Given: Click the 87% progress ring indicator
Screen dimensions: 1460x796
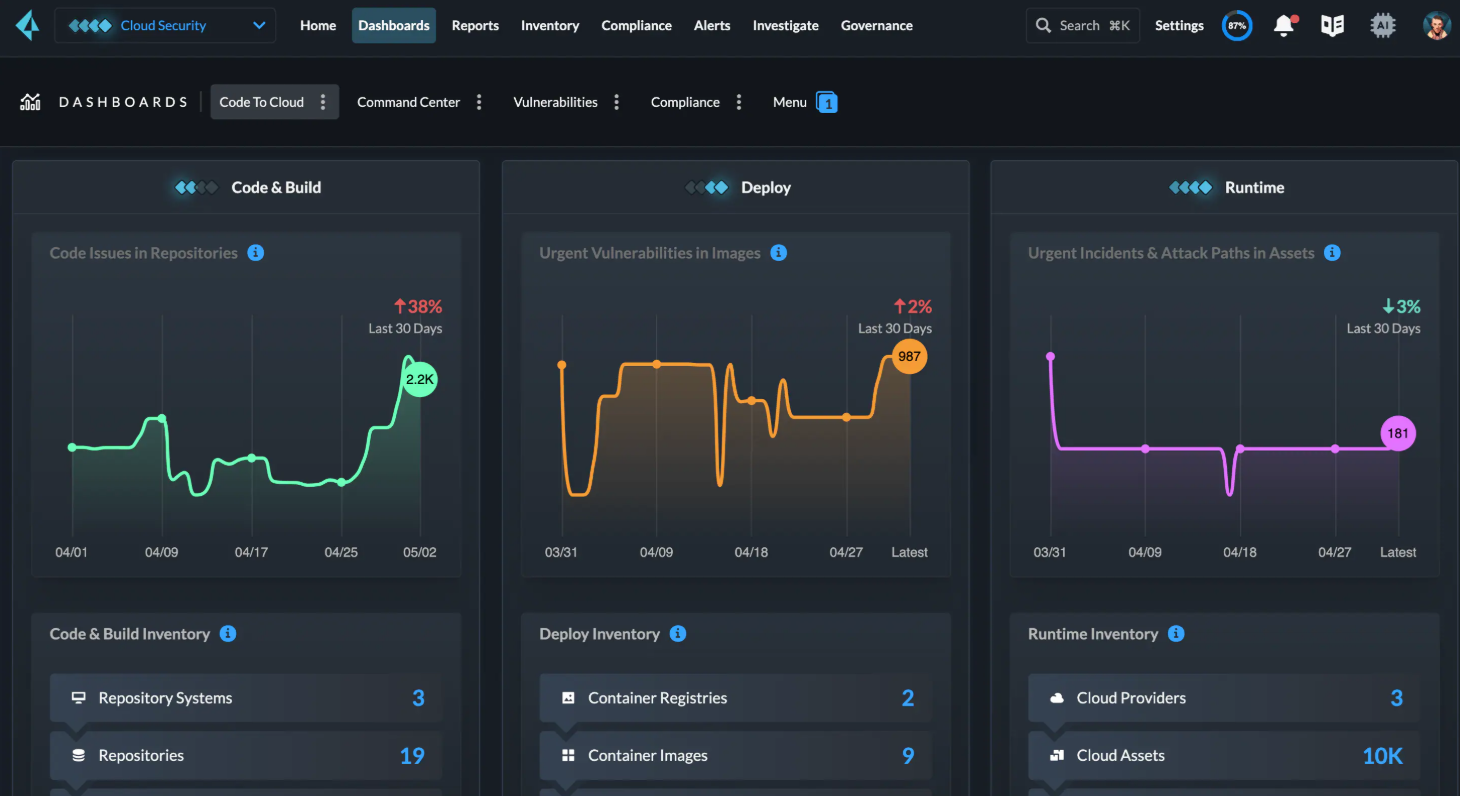Looking at the screenshot, I should click(x=1237, y=25).
